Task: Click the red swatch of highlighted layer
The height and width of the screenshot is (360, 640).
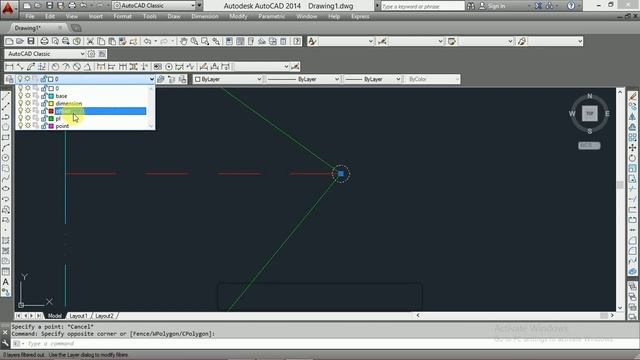Action: click(51, 111)
